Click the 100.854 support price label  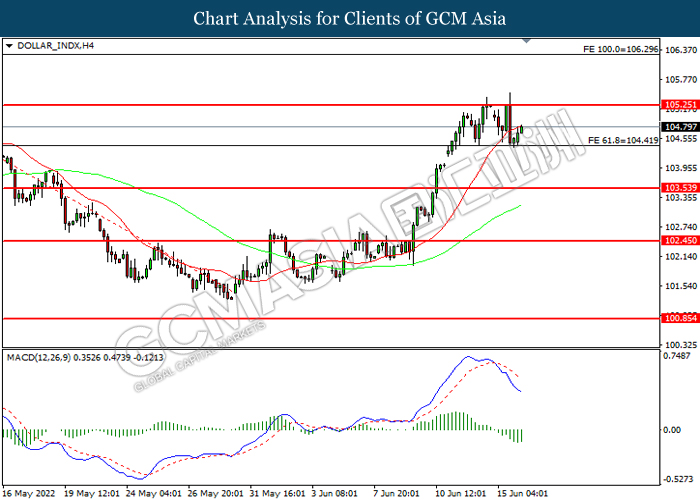pos(680,318)
